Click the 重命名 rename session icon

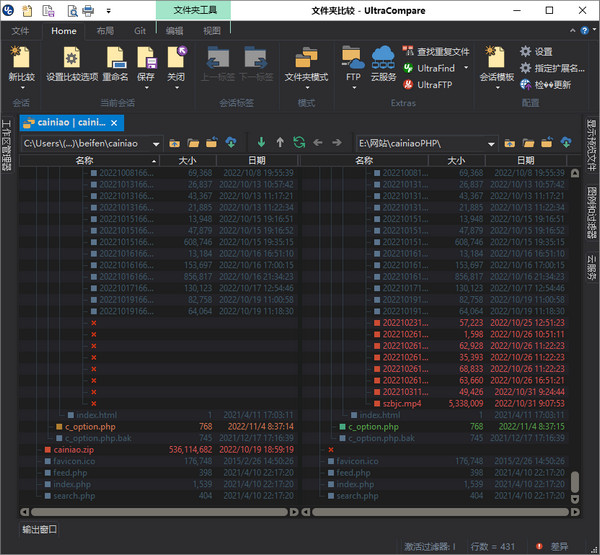pyautogui.click(x=116, y=57)
